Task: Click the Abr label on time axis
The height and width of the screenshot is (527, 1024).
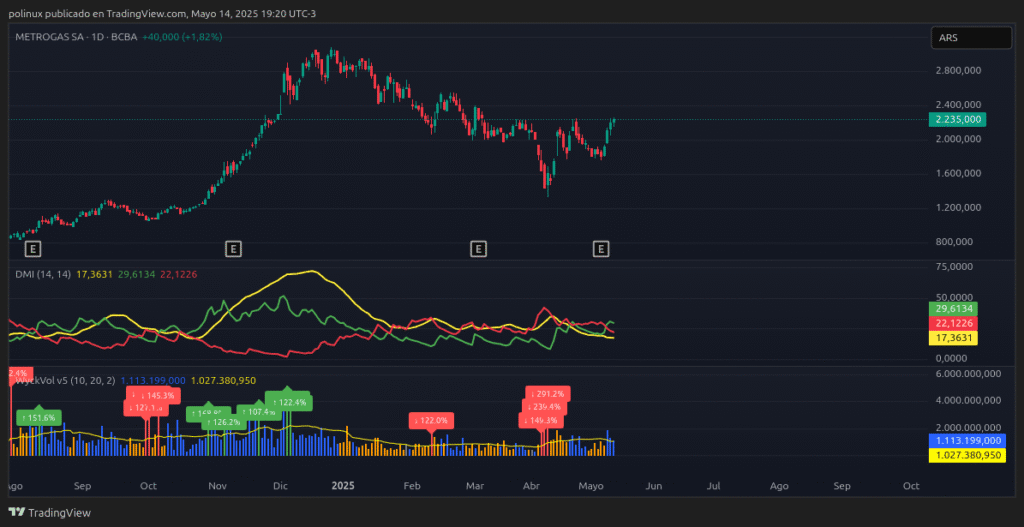Action: 532,486
